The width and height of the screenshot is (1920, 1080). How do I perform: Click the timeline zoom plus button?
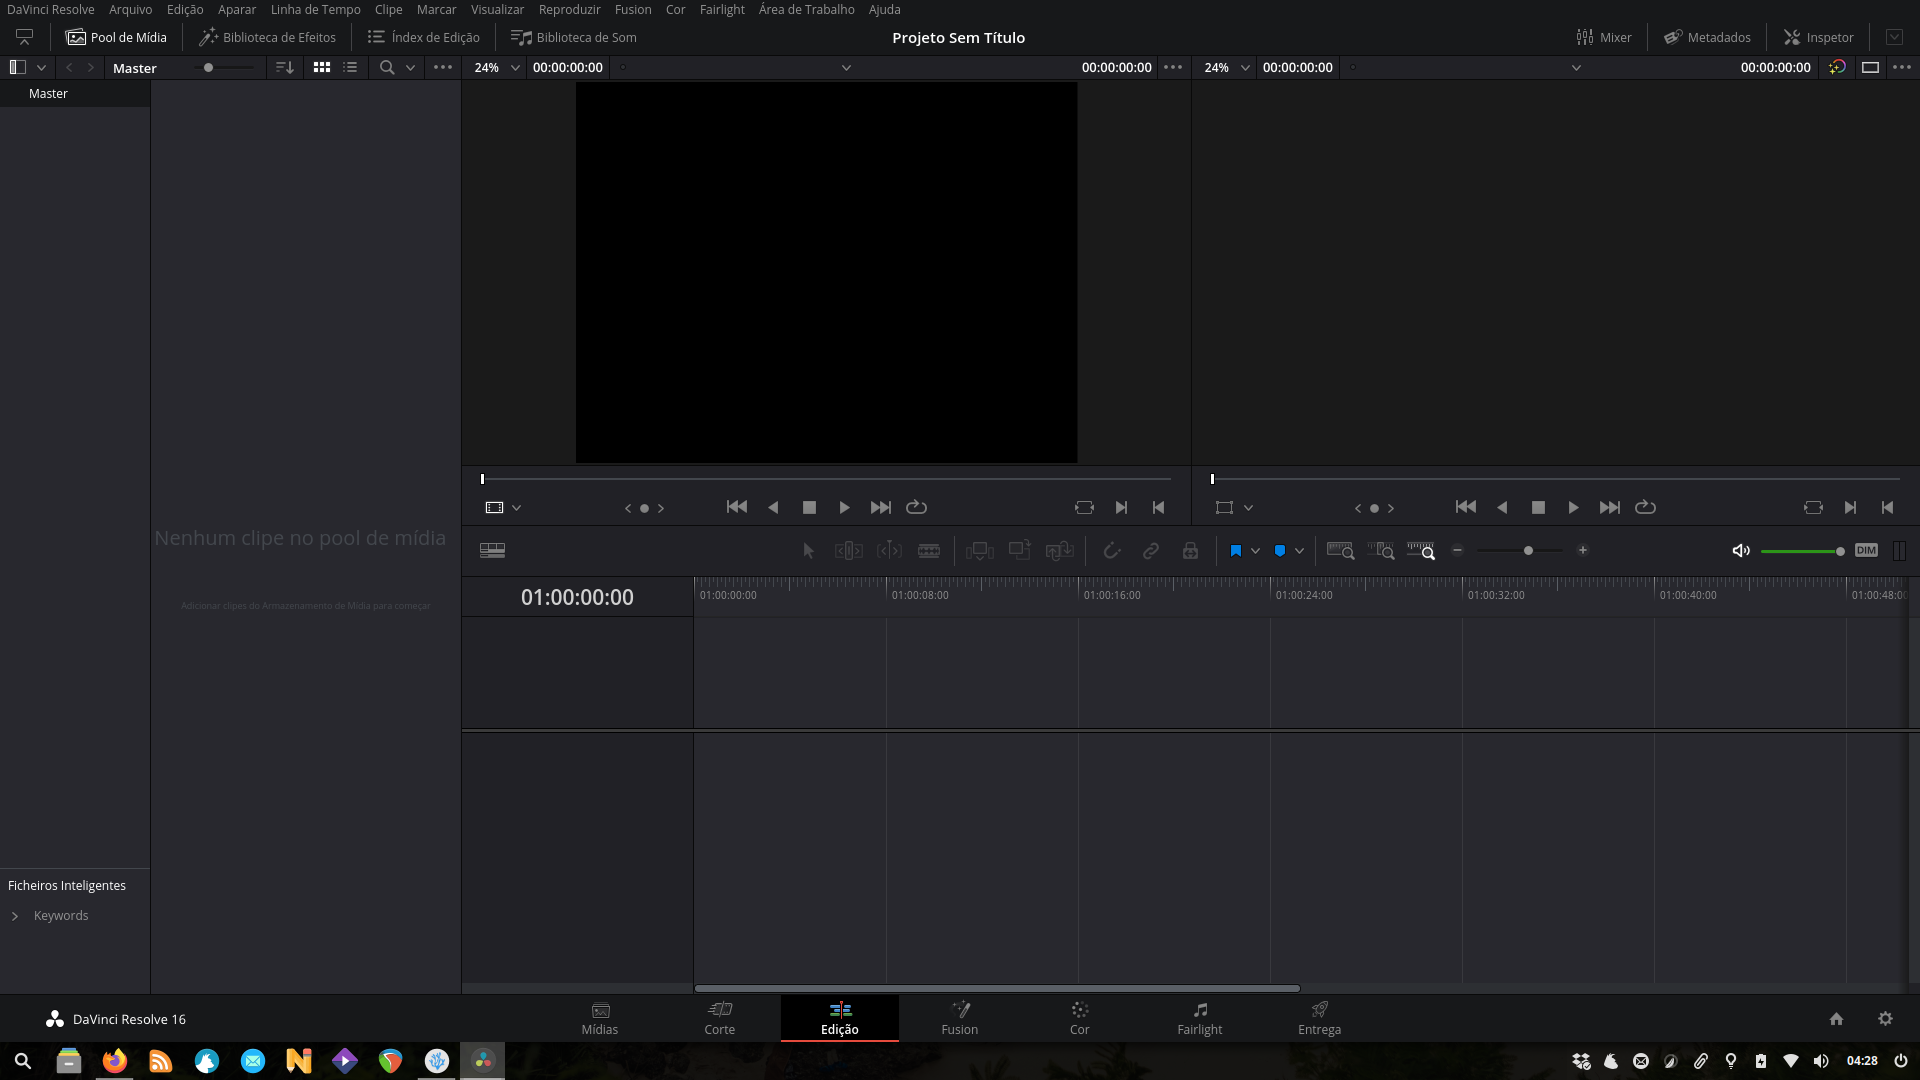click(1582, 550)
